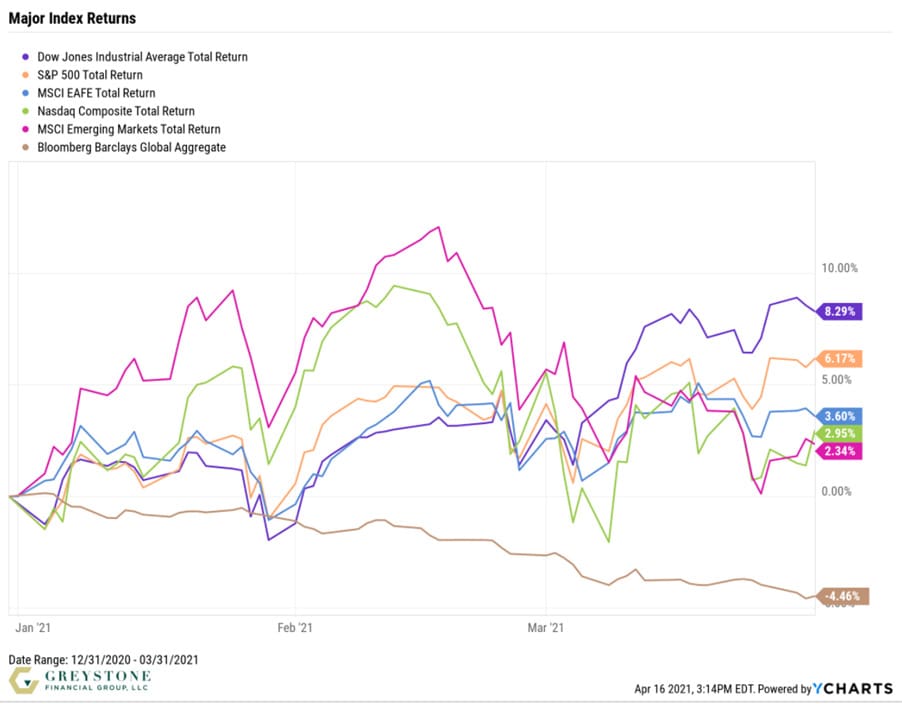Viewport: 902px width, 704px height.
Task: Click the 2.34% Emerging Markets value tag
Action: coord(840,451)
